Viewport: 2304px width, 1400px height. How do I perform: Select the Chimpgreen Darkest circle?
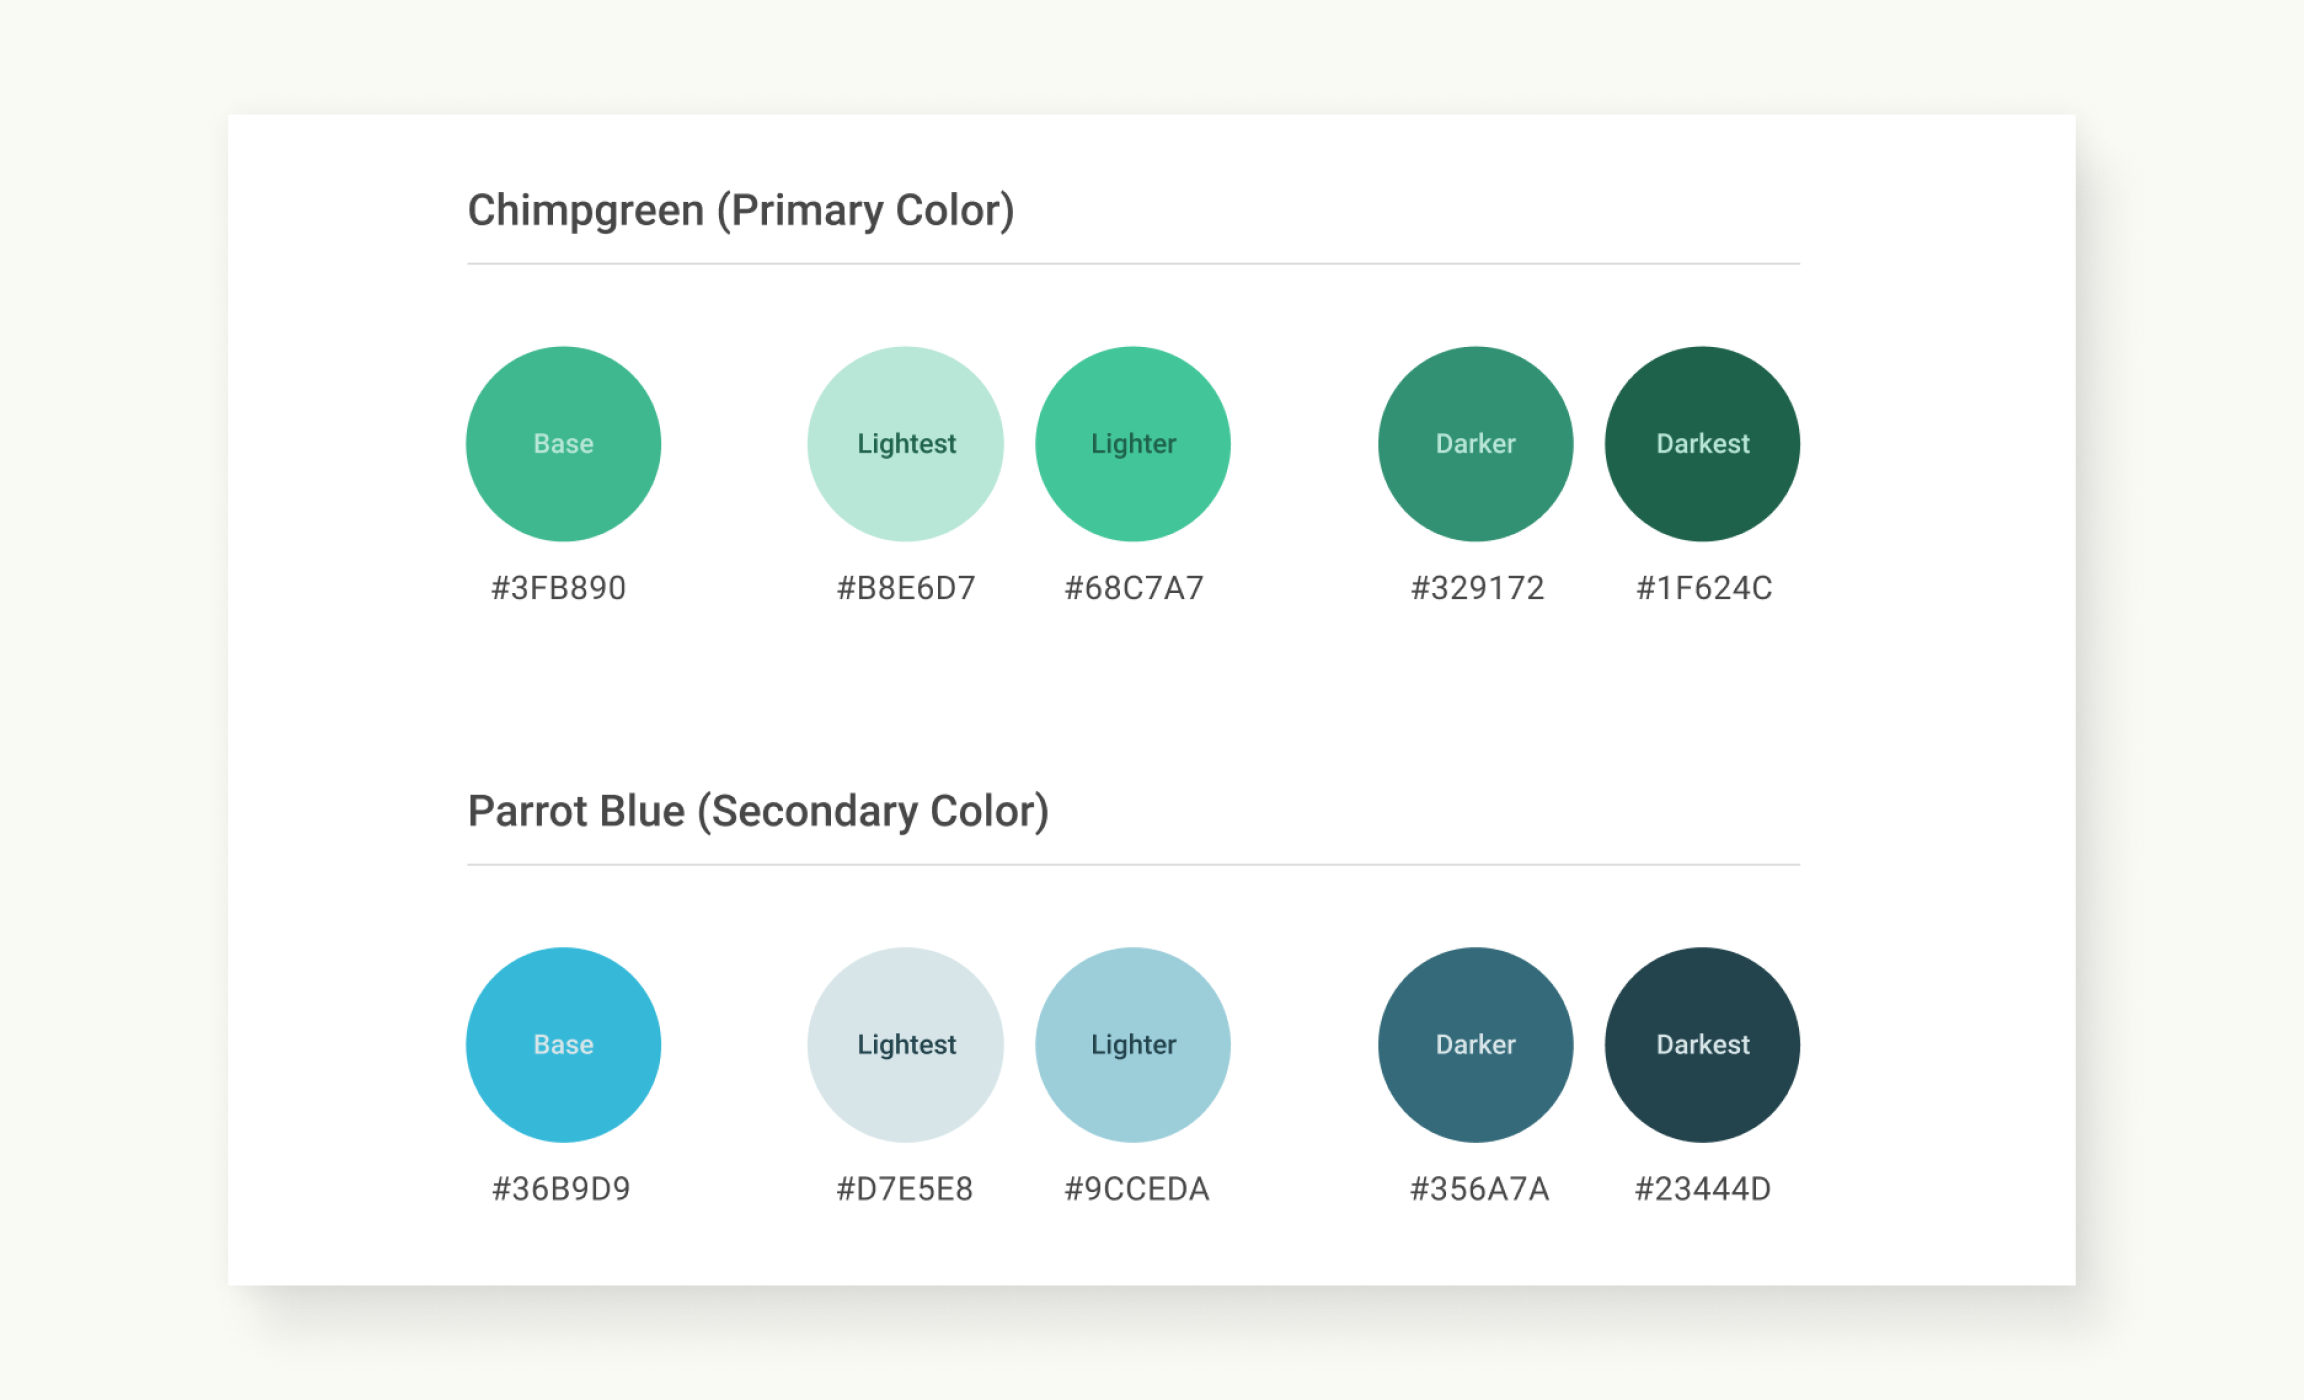(1702, 444)
